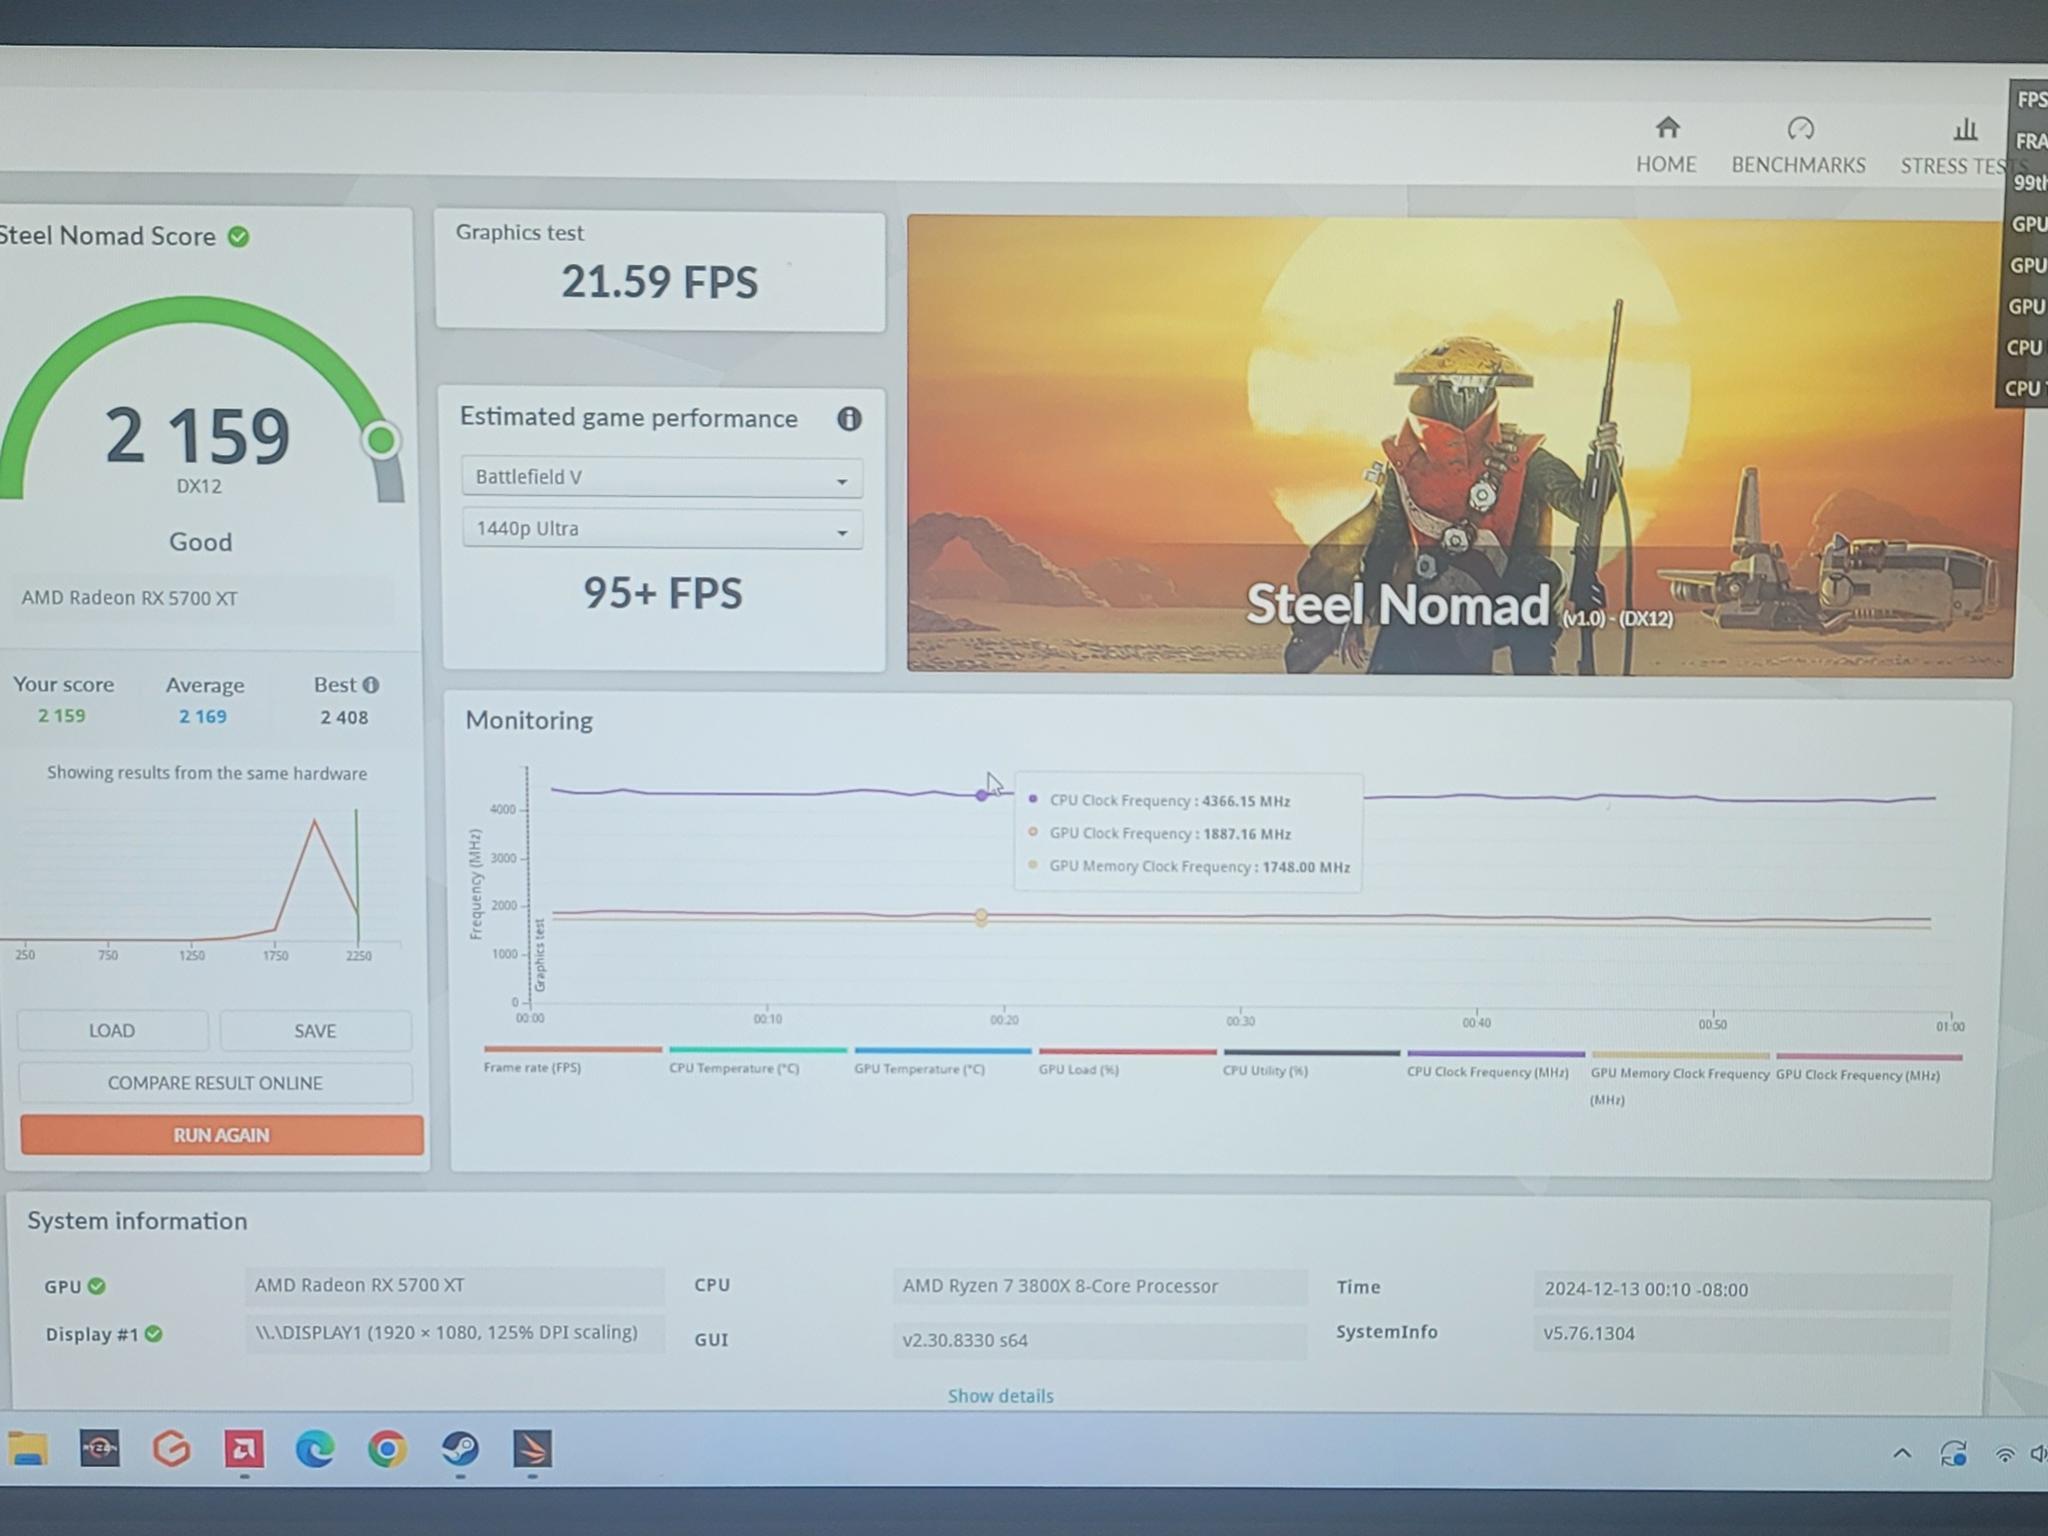Click the green check next to Display #1
2048x1536 pixels.
pos(153,1334)
